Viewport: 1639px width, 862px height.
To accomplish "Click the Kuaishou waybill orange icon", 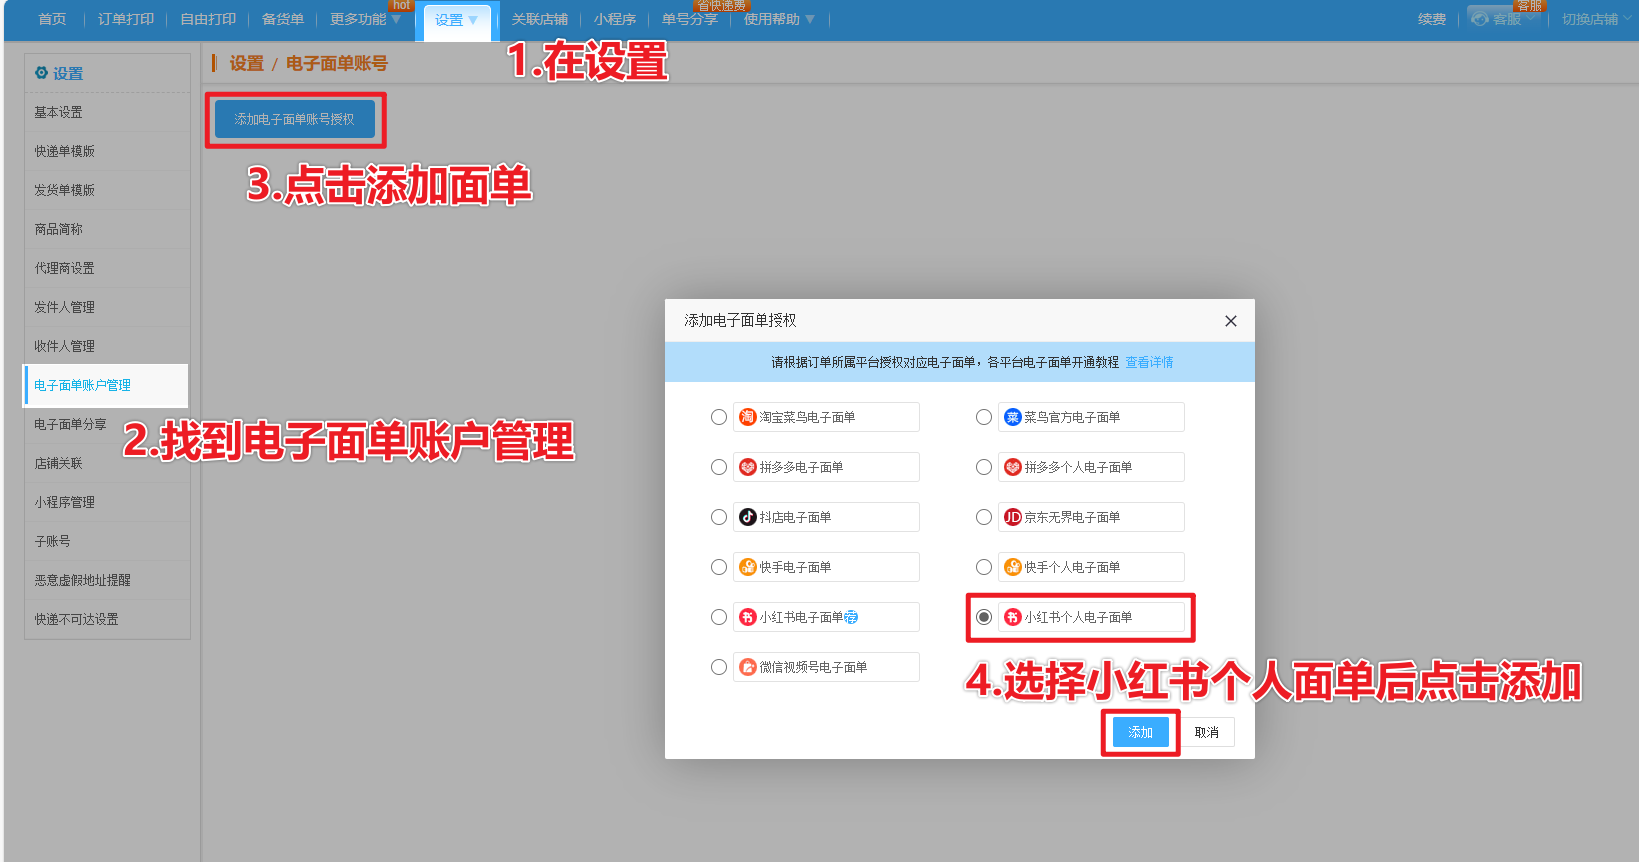I will point(747,567).
